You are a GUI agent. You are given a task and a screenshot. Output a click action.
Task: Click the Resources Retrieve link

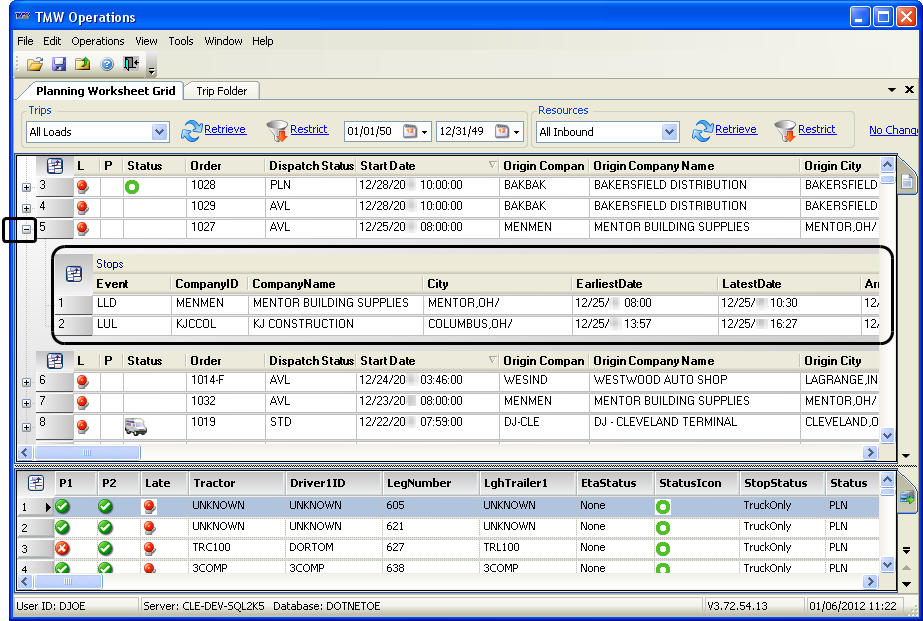point(735,129)
